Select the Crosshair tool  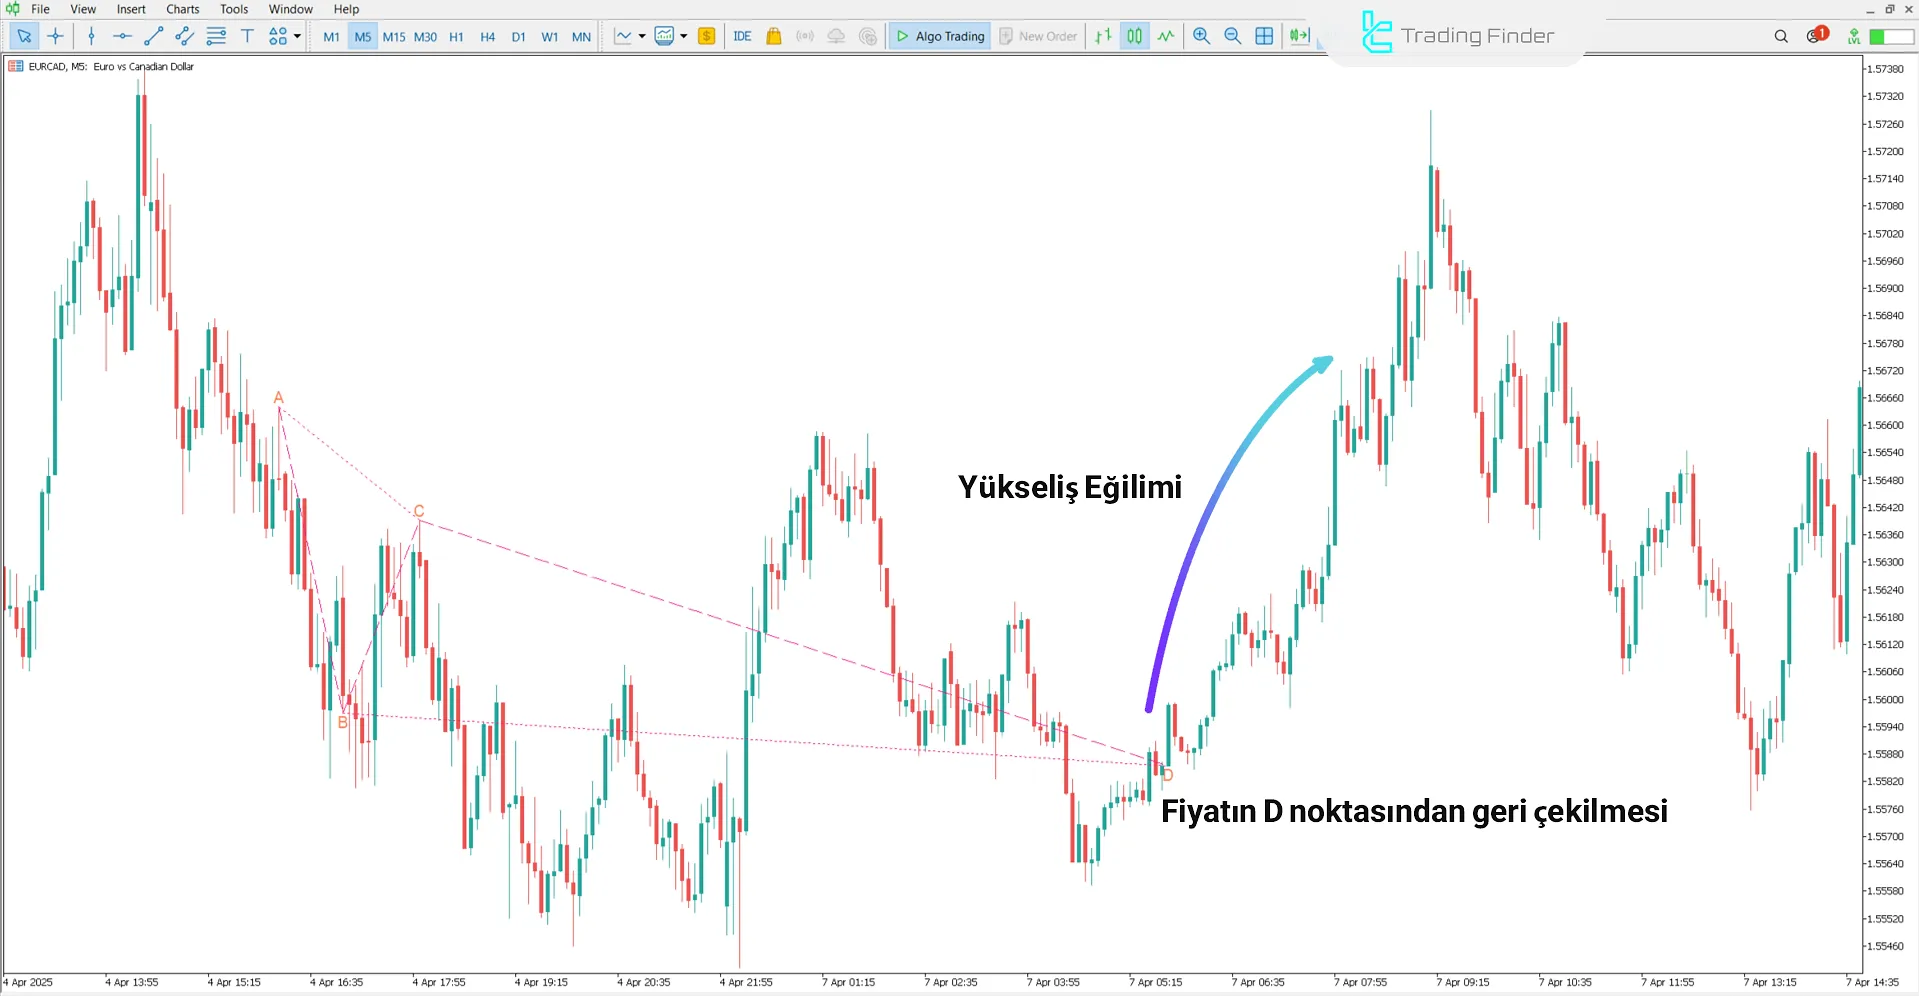click(x=56, y=36)
